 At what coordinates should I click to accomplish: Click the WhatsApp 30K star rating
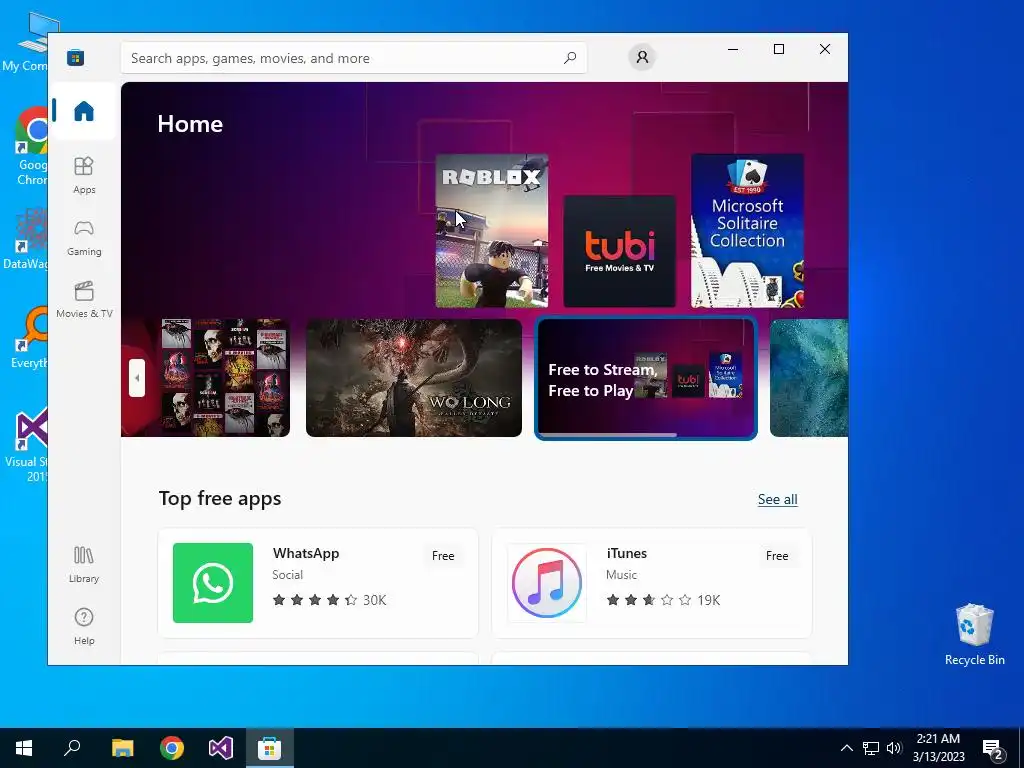(329, 600)
